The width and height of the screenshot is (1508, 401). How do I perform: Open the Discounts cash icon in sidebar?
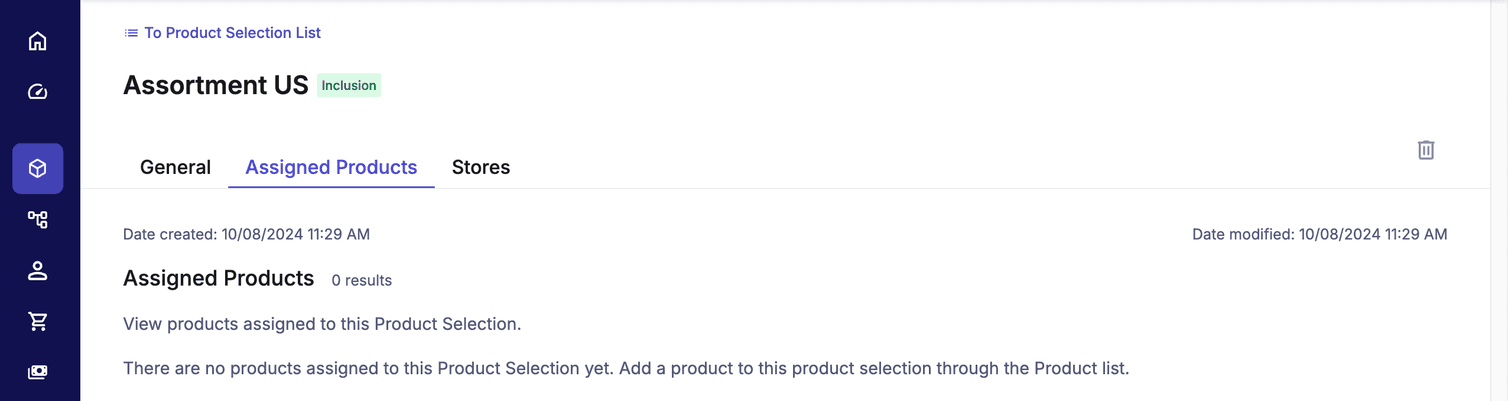(x=38, y=372)
